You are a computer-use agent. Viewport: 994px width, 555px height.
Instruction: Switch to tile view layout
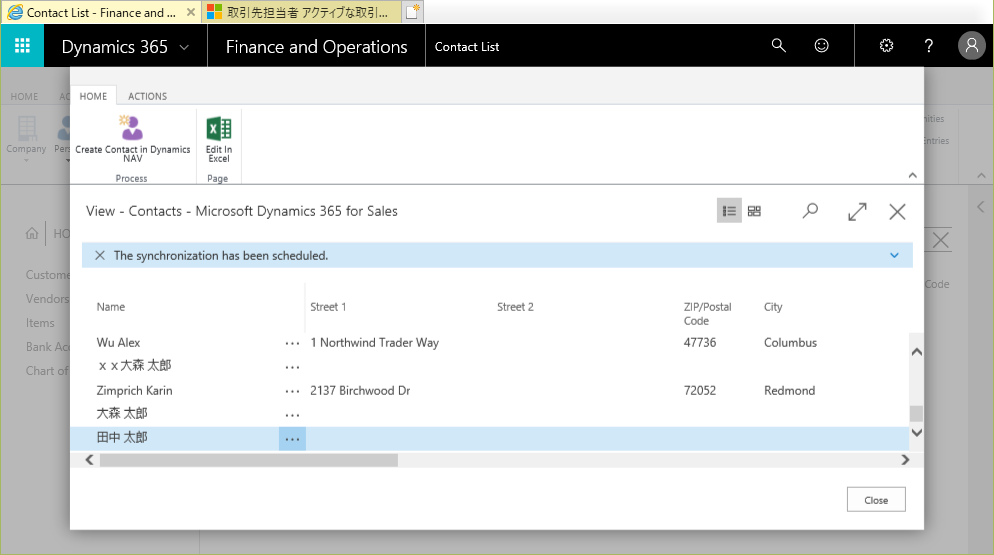(x=754, y=211)
